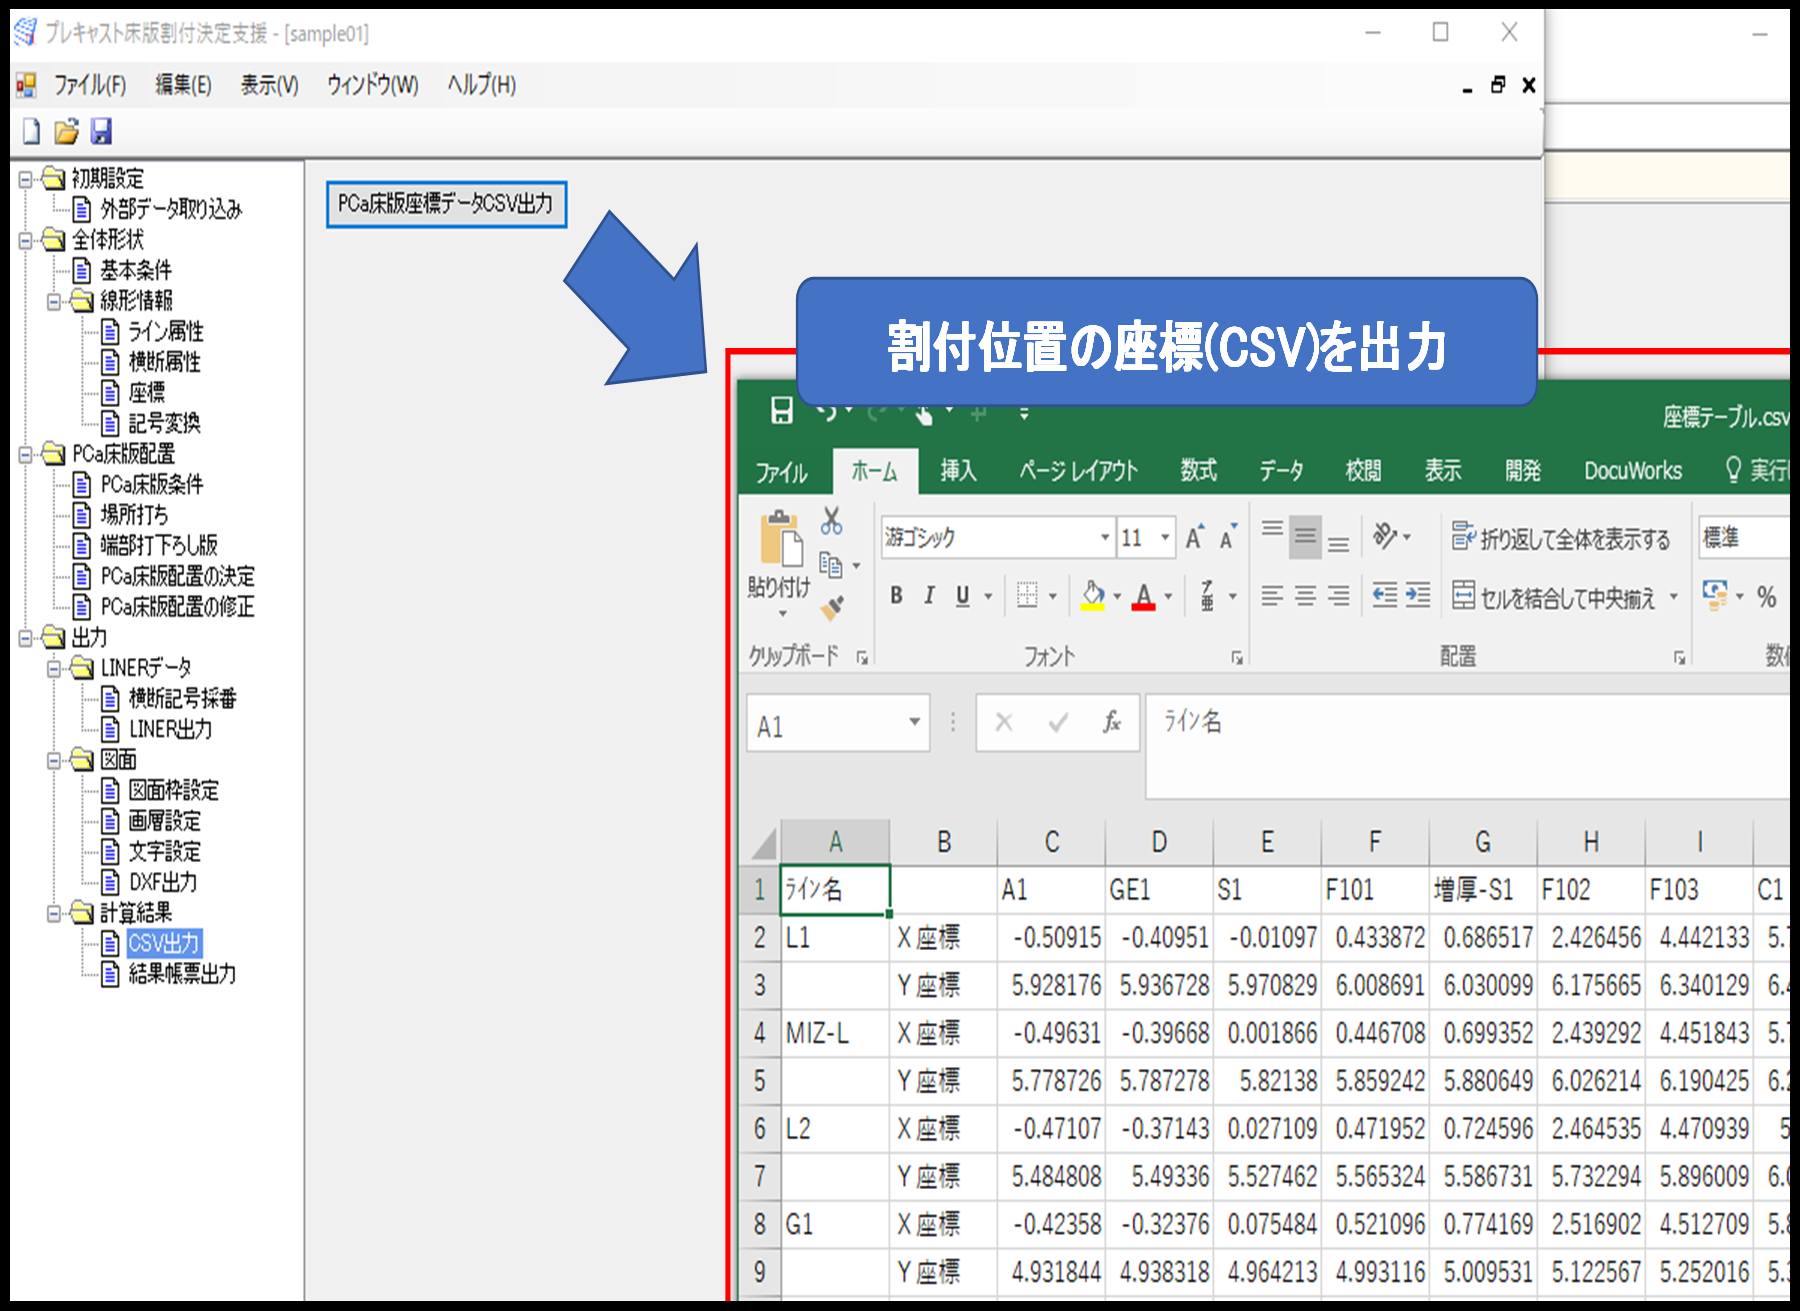Screen dimensions: 1800x1311
Task: Select the 結果帳票出力 tree item
Action: [x=182, y=974]
